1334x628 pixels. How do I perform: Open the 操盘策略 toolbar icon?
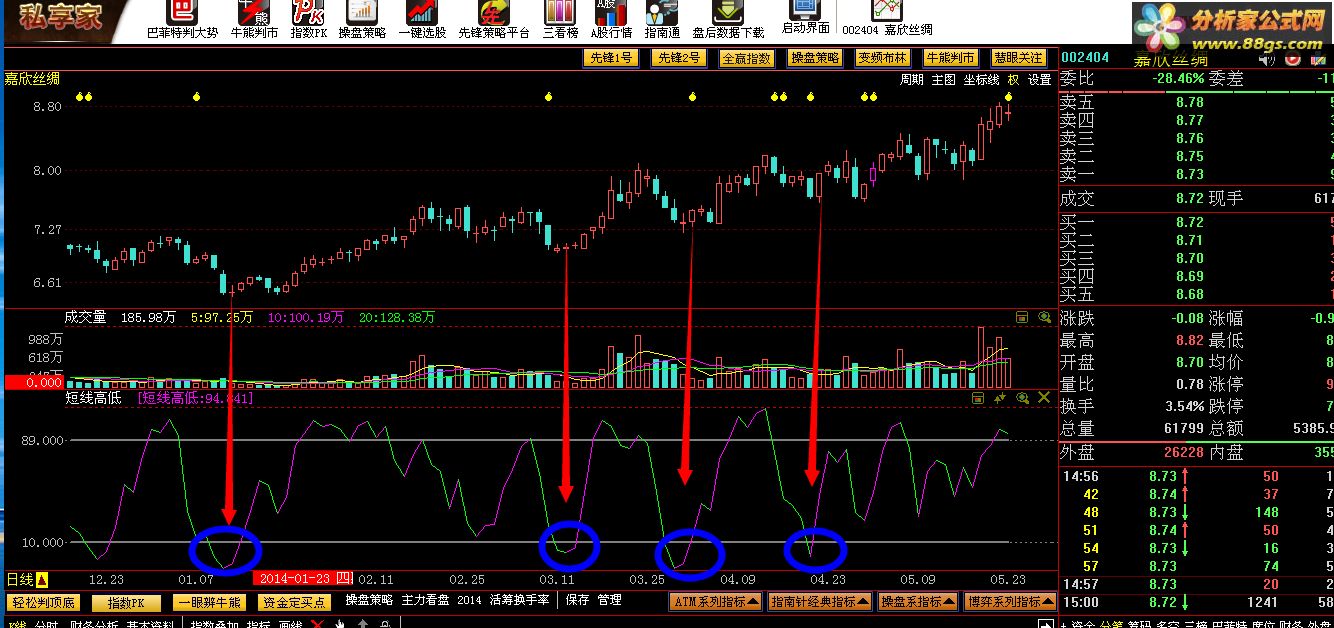tap(364, 12)
